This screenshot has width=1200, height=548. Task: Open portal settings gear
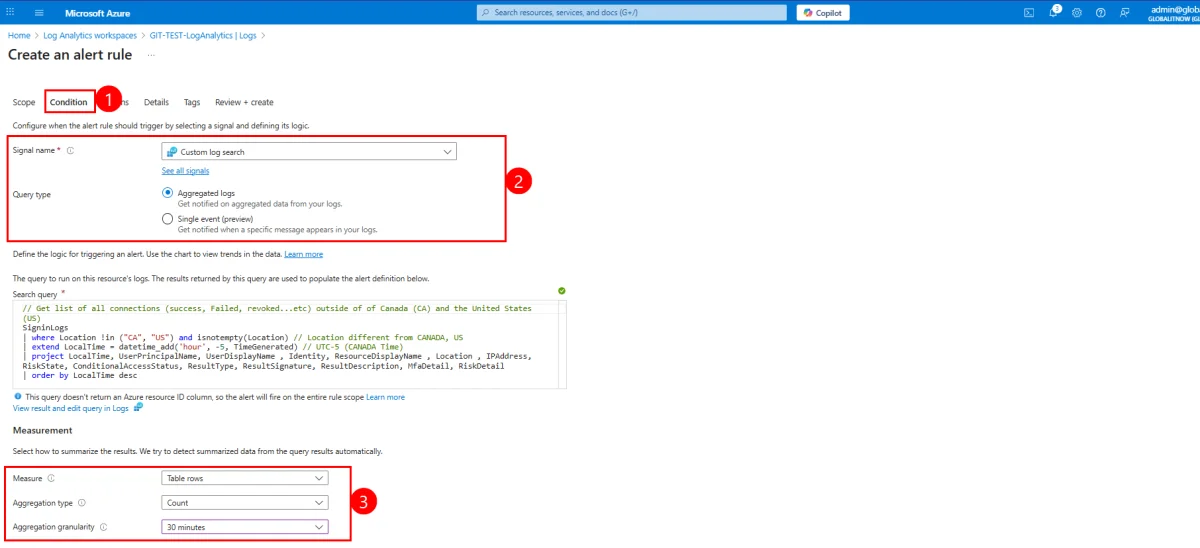(1077, 13)
